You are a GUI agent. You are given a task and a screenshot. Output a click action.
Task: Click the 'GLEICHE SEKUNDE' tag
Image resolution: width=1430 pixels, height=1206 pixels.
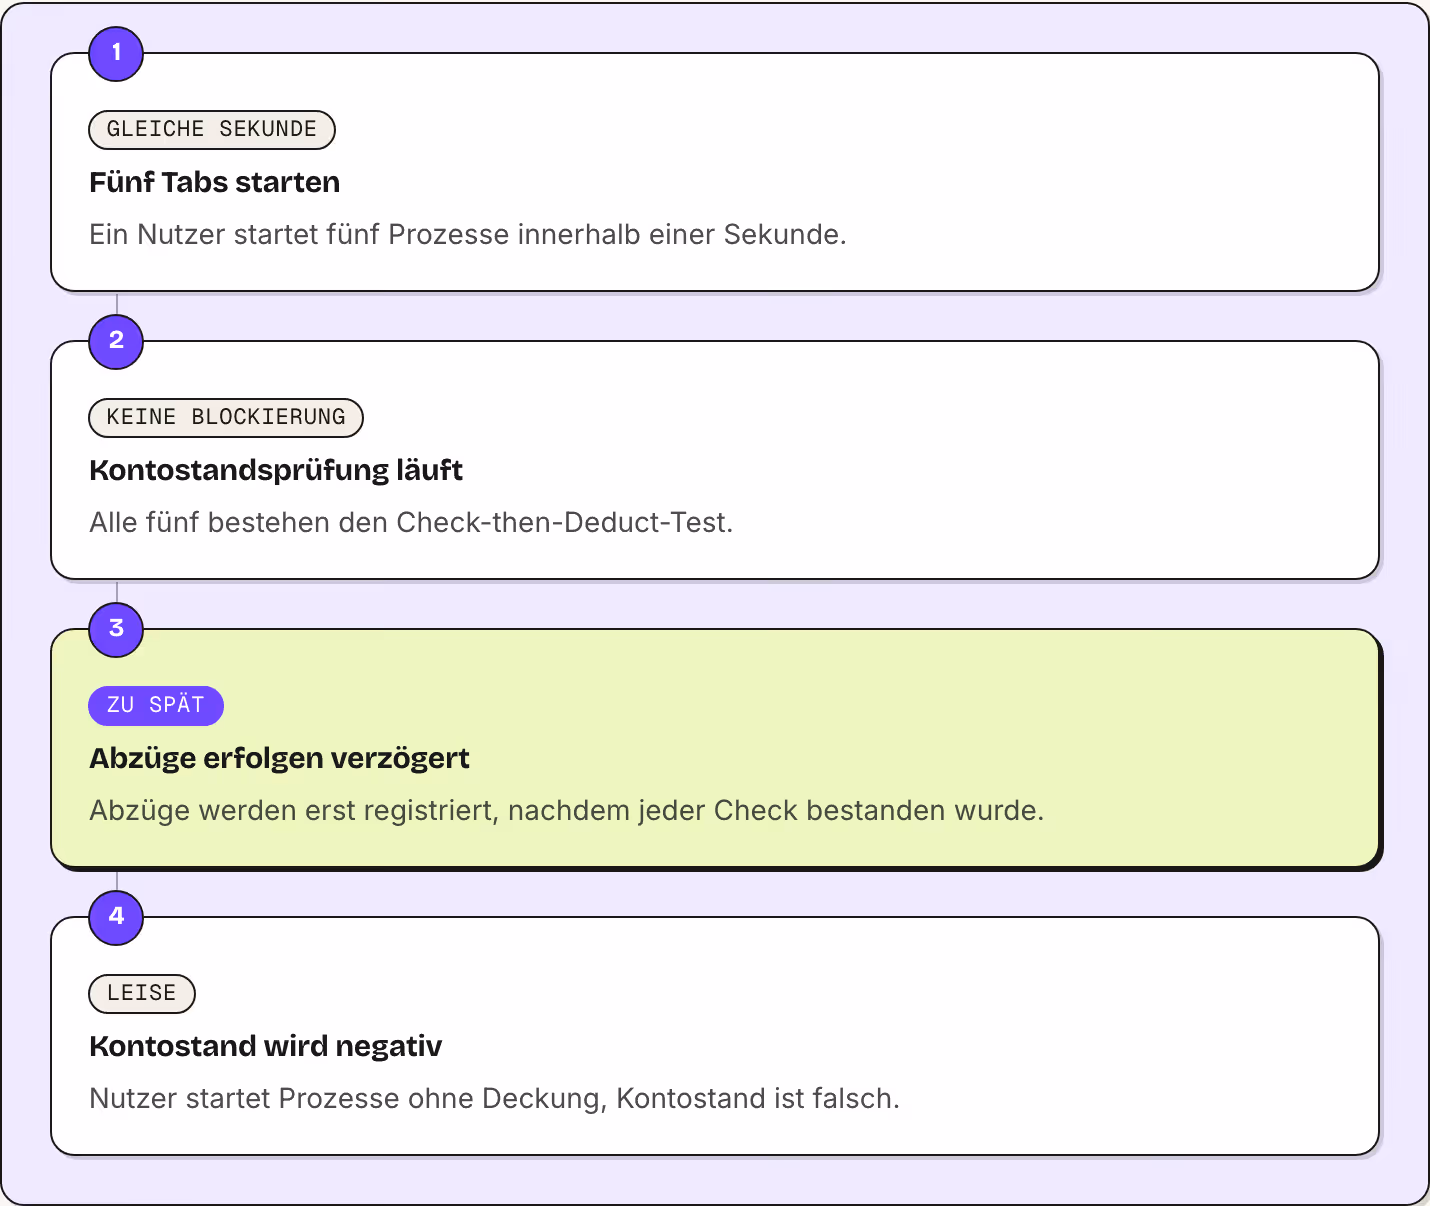(x=212, y=129)
